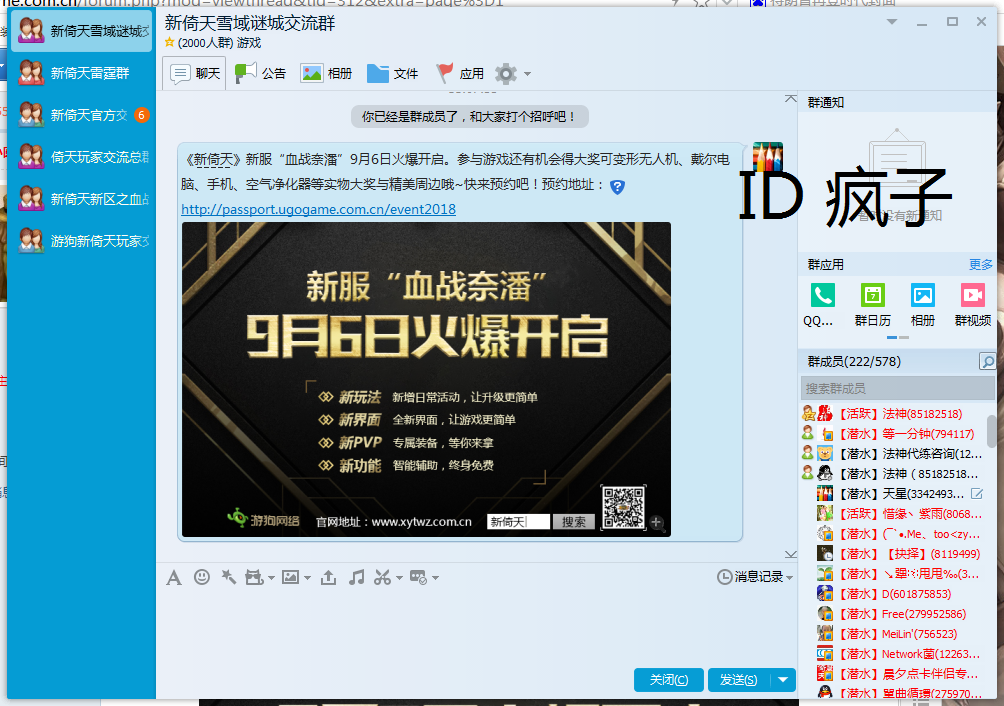Open the 群日历 calendar app

point(872,305)
